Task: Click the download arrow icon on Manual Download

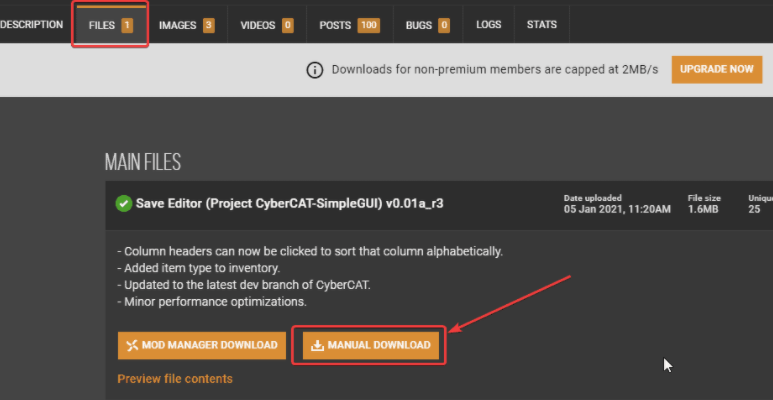Action: pyautogui.click(x=317, y=346)
